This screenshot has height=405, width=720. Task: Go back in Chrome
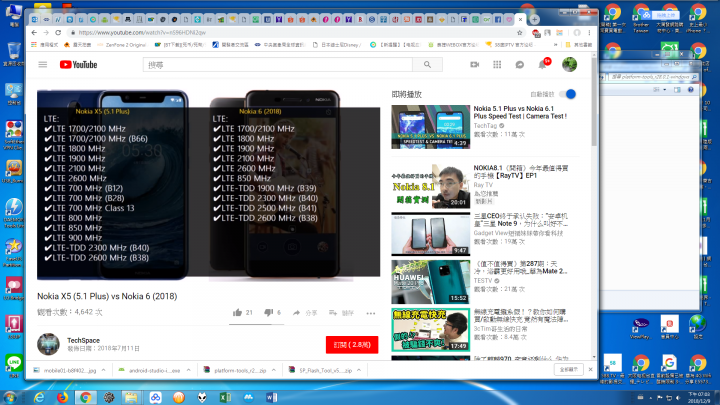click(x=34, y=33)
